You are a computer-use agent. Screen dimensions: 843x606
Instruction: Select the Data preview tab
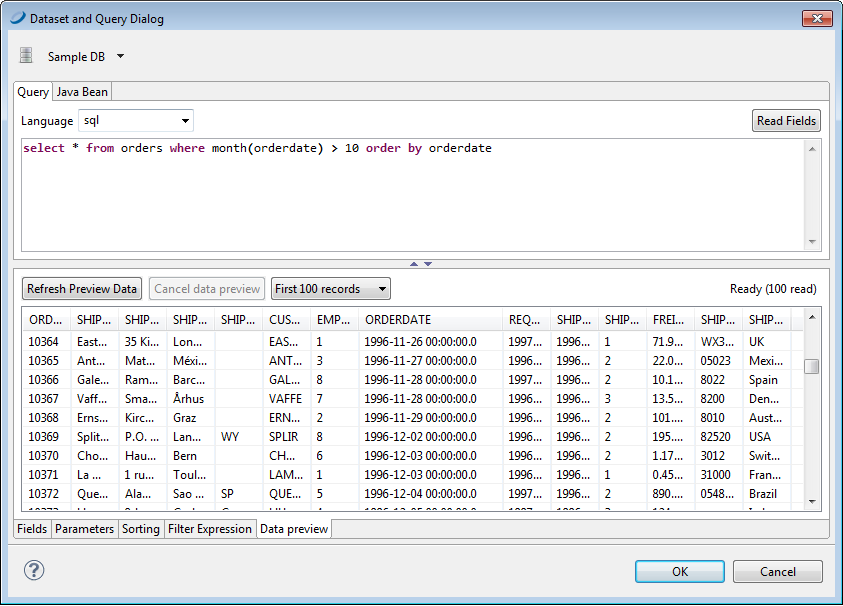[294, 529]
